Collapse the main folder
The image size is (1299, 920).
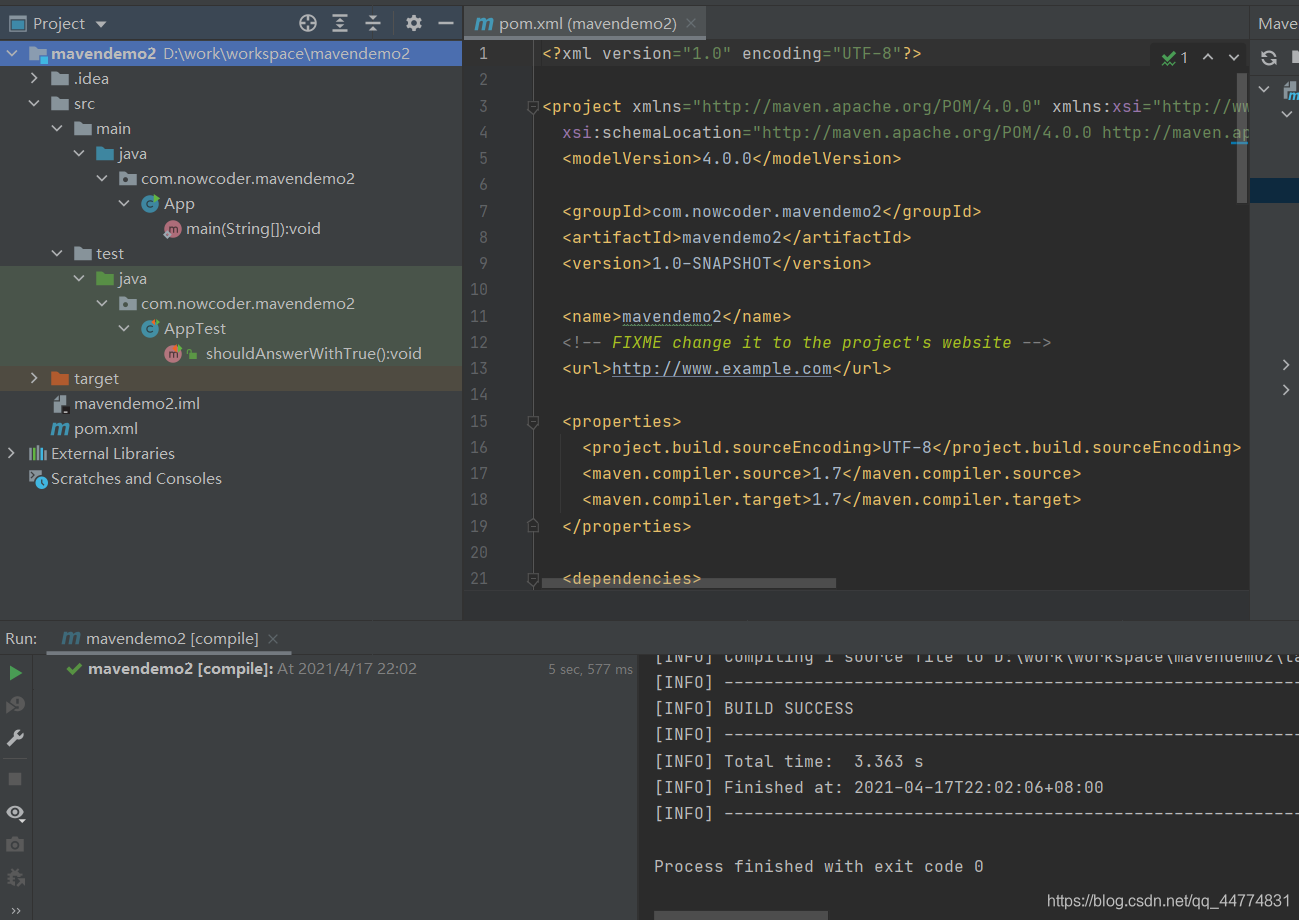[x=57, y=128]
